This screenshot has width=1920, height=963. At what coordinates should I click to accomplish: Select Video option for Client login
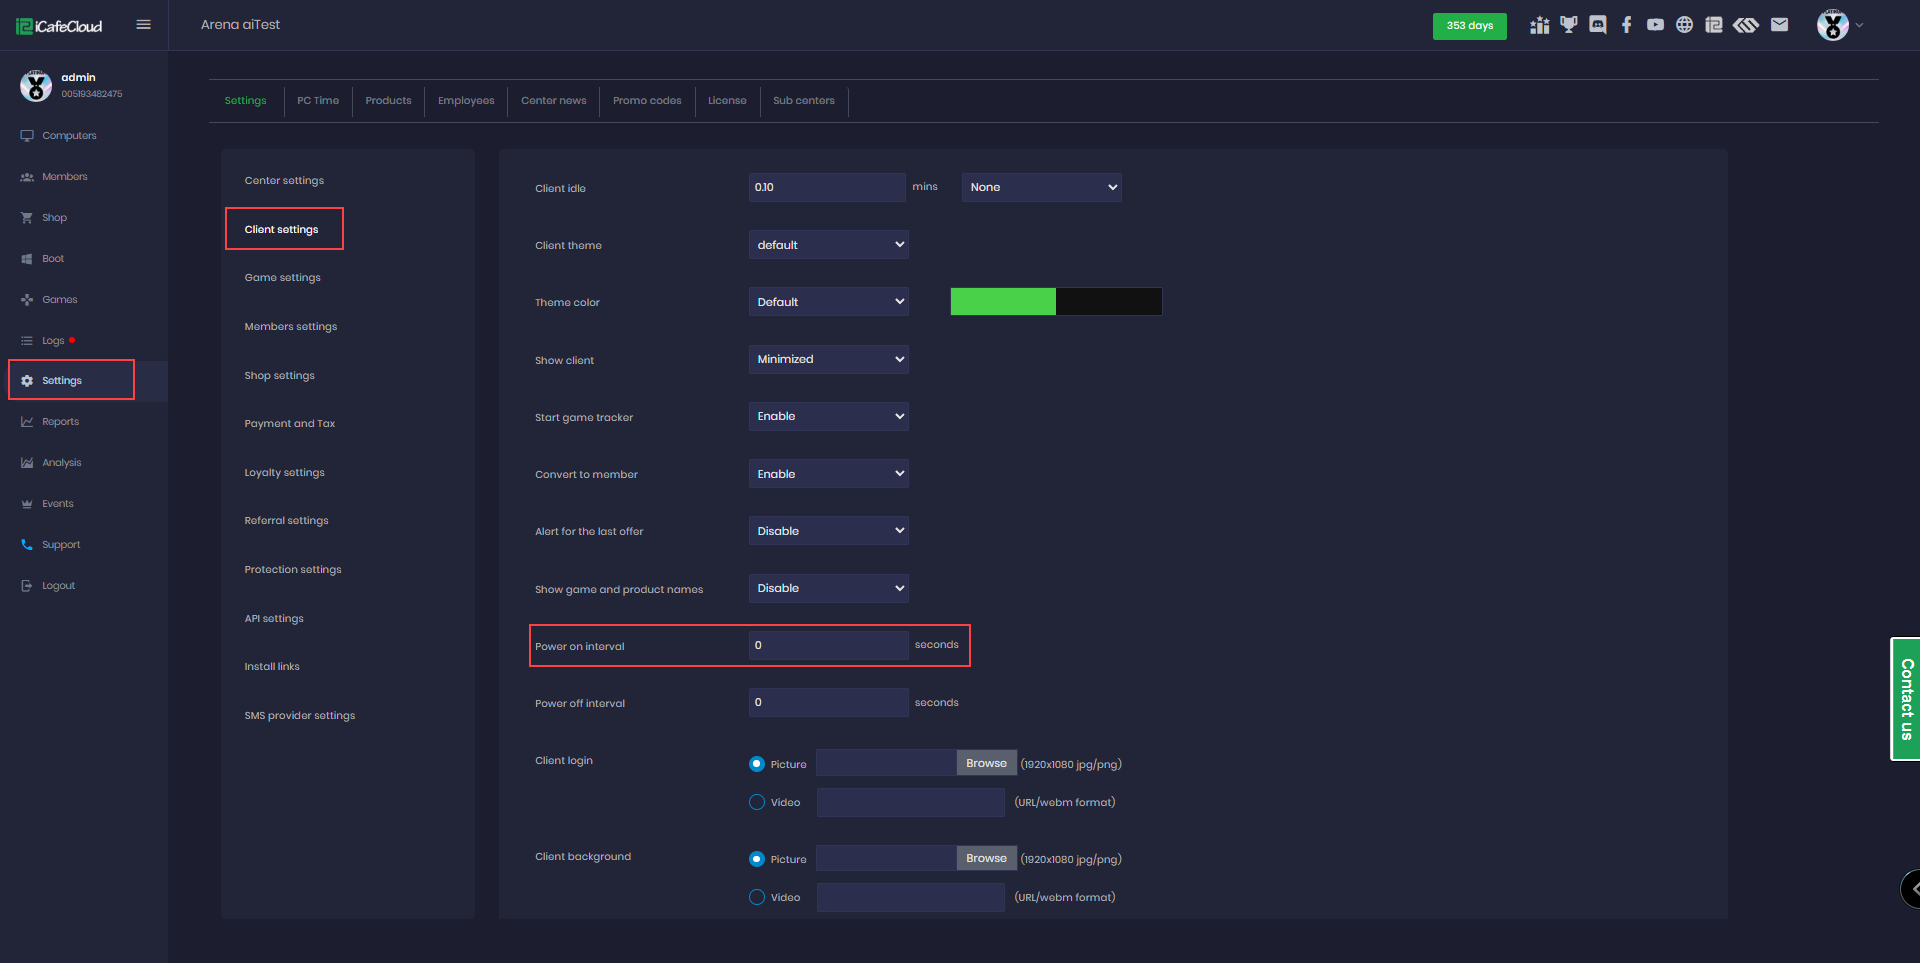[757, 802]
